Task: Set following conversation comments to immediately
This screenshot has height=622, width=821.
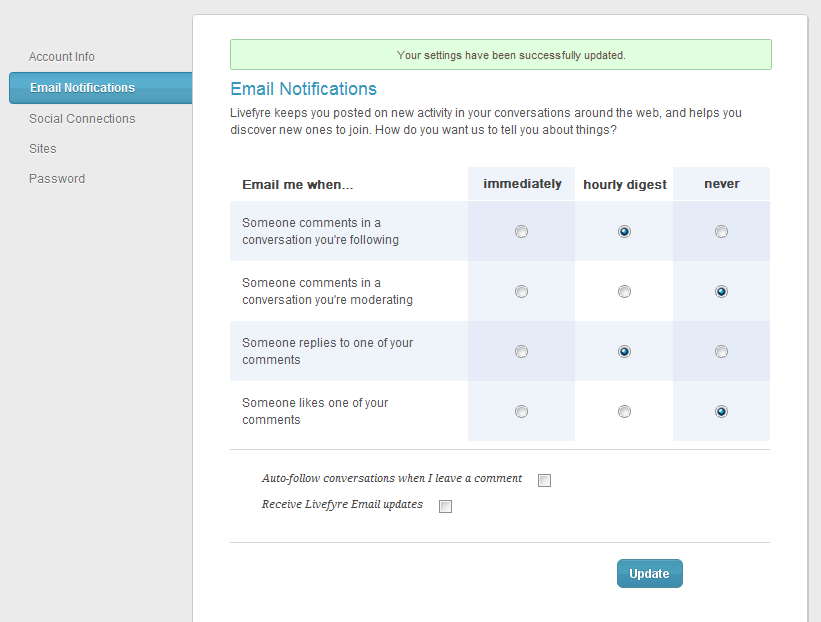Action: click(521, 232)
